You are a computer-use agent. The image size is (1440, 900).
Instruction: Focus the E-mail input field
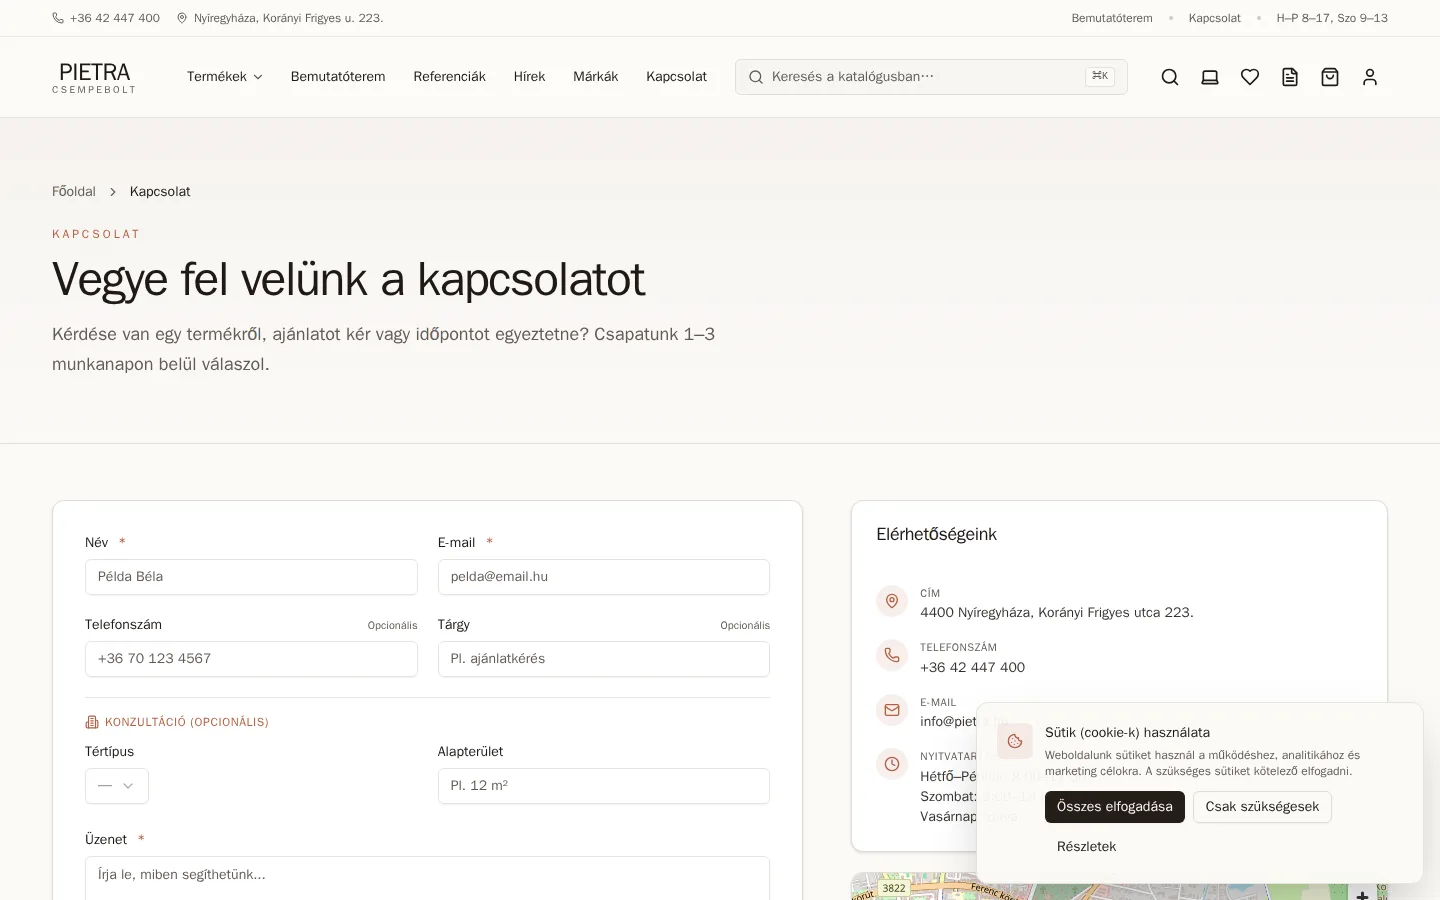604,577
